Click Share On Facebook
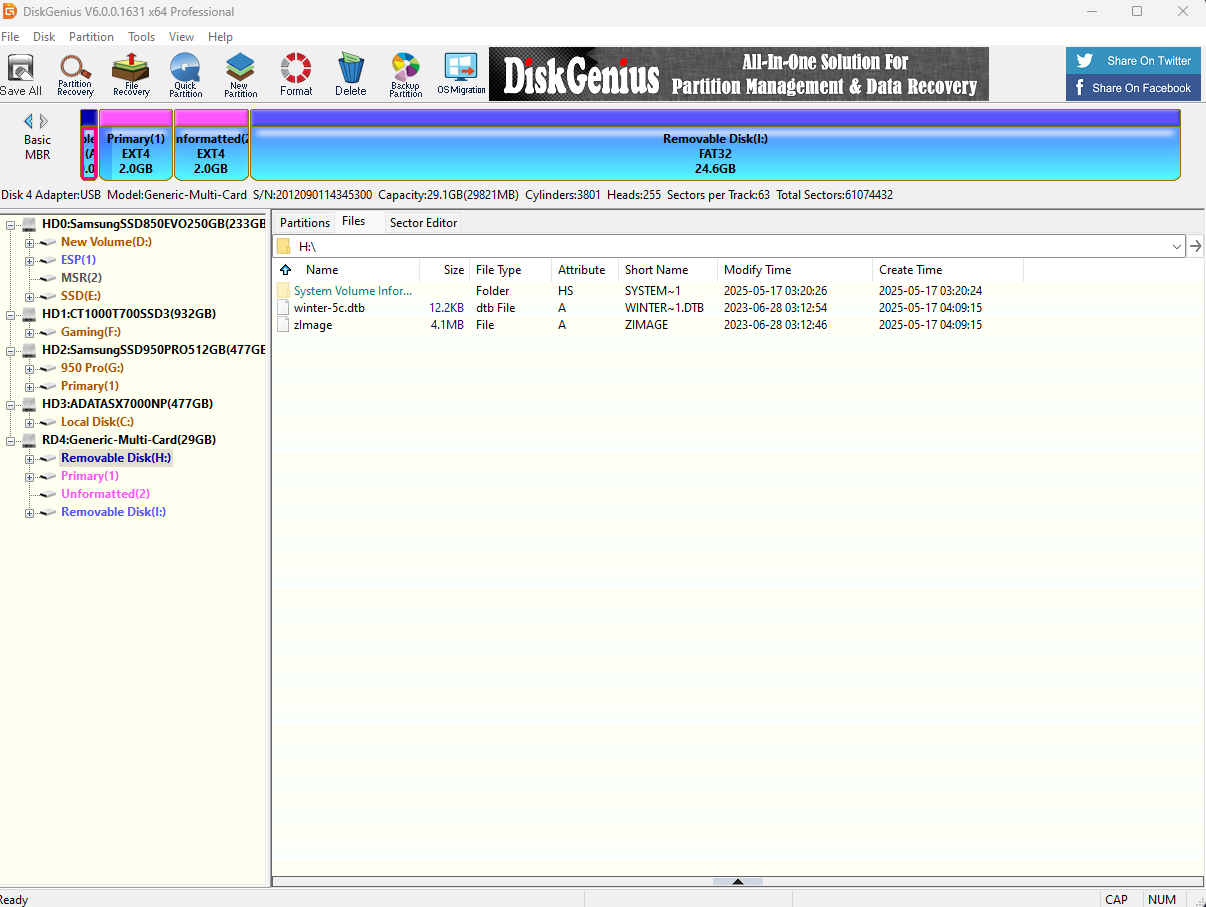Image resolution: width=1206 pixels, height=907 pixels. (1133, 87)
